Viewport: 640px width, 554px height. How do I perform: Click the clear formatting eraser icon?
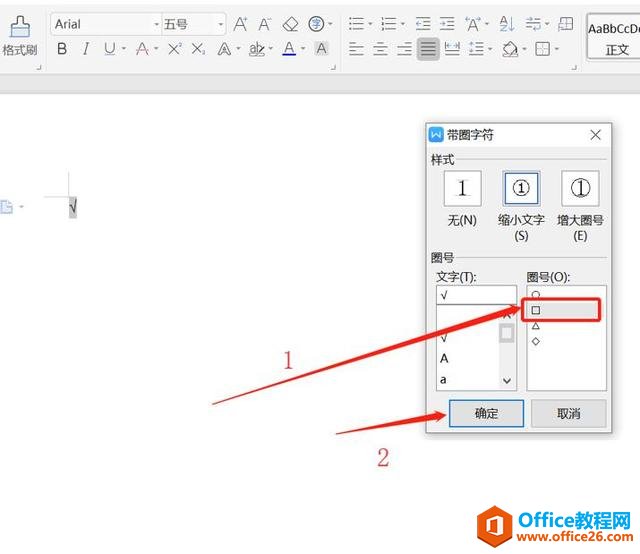tap(290, 24)
